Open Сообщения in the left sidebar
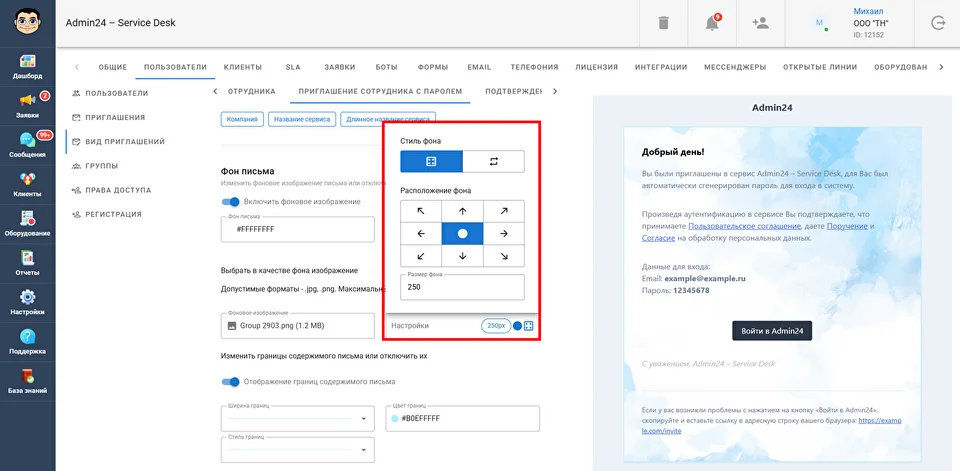This screenshot has height=471, width=960. 27,145
